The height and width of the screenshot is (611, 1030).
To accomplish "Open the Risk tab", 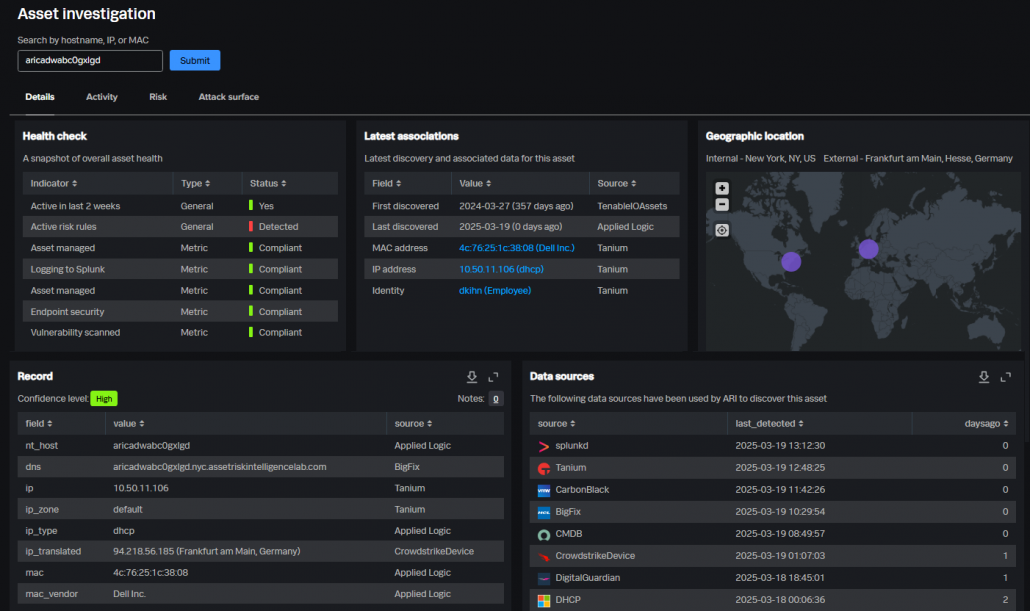I will coord(157,97).
